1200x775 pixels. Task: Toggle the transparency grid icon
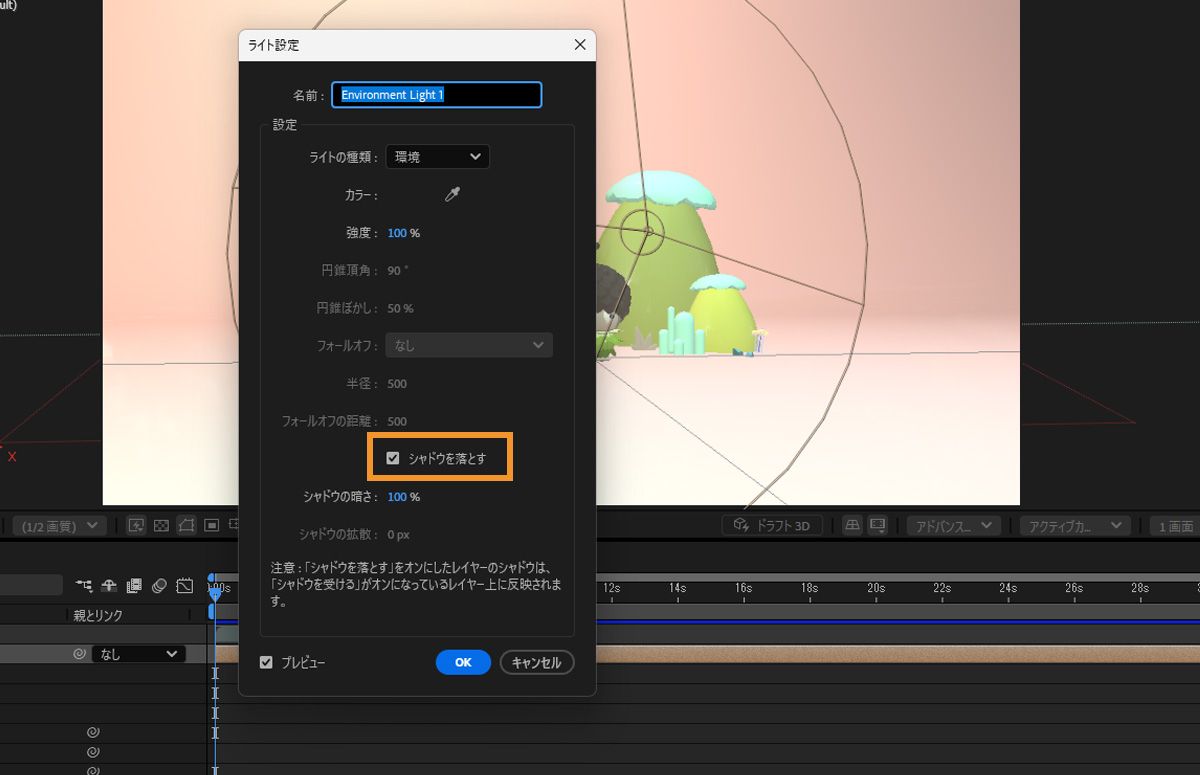coord(161,527)
